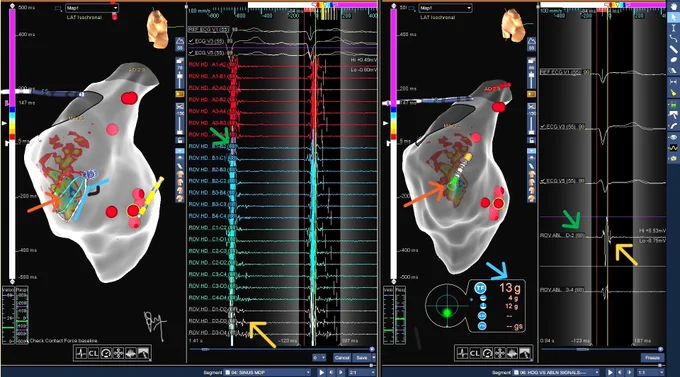Select the ellipse area tool
The width and height of the screenshot is (680, 377).
(x=673, y=60)
